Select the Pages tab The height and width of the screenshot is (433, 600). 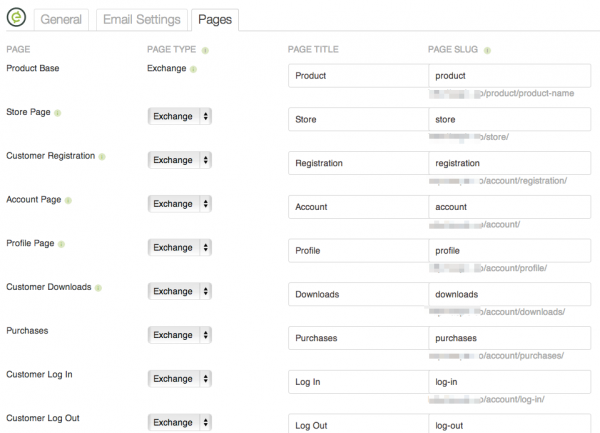tap(215, 20)
